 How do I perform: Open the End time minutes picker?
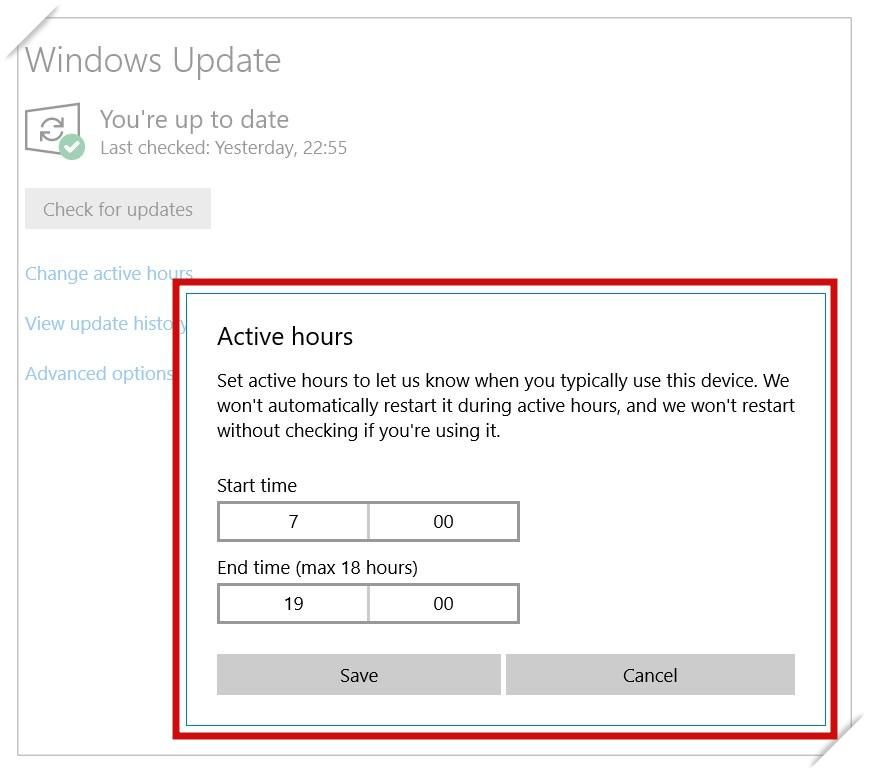(x=443, y=603)
